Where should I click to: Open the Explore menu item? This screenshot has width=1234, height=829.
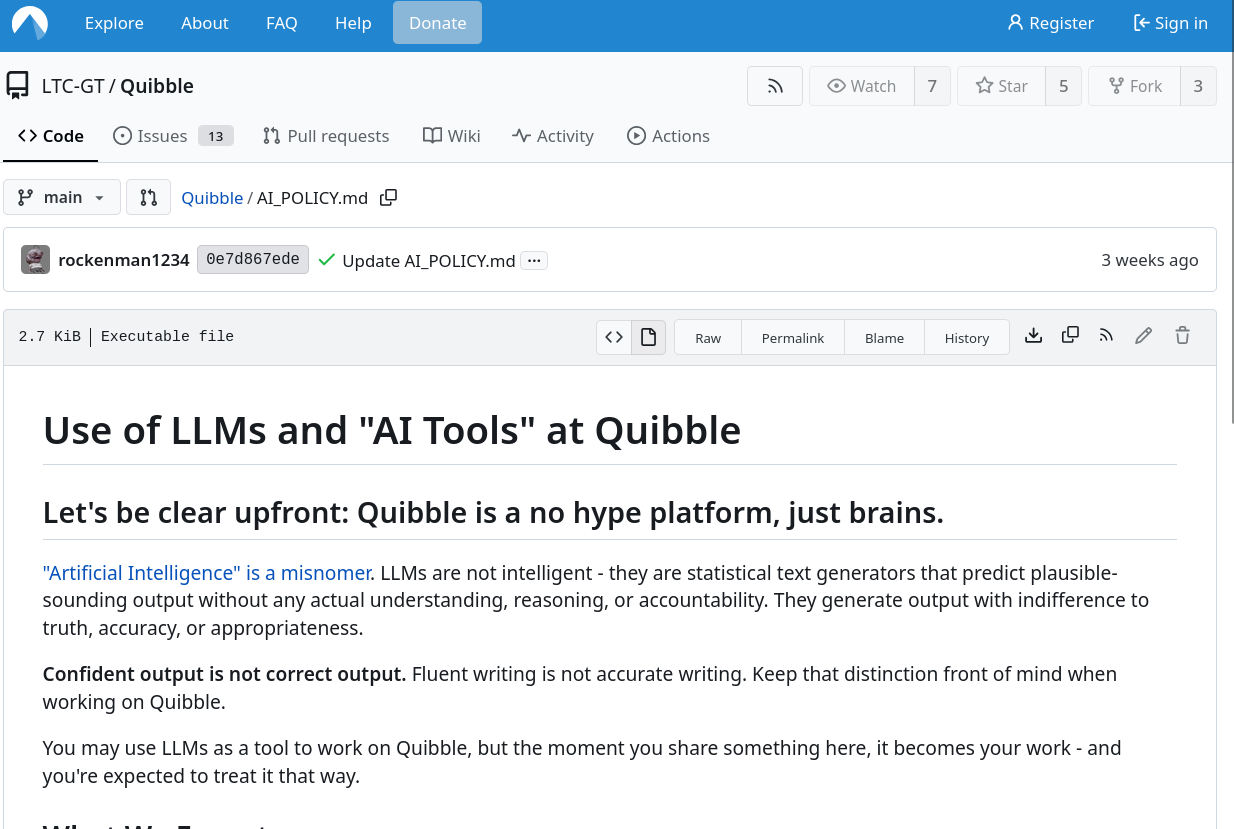pyautogui.click(x=114, y=23)
